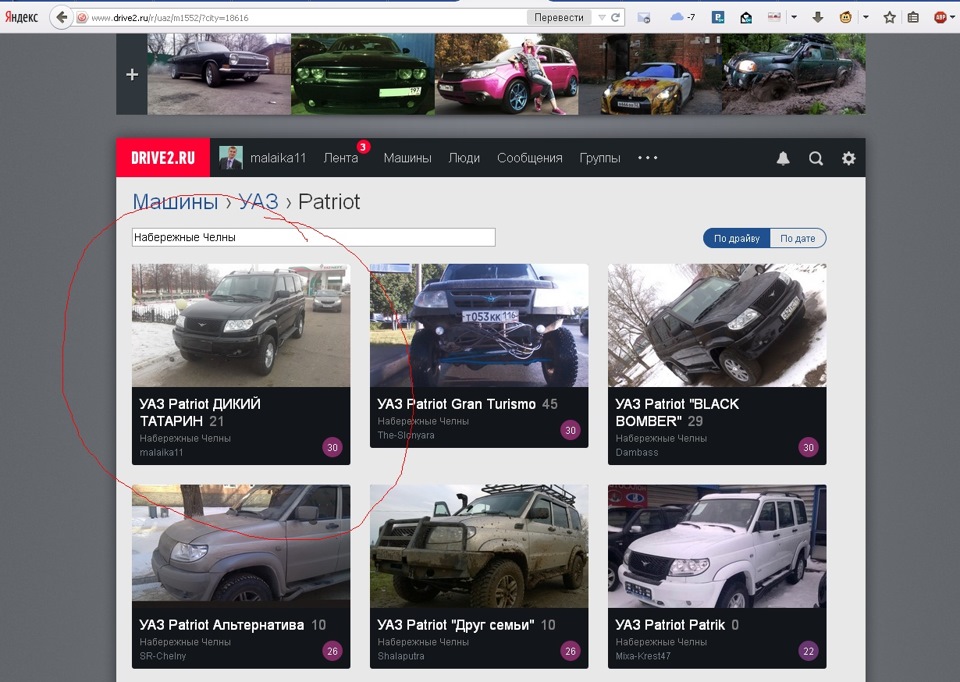The width and height of the screenshot is (960, 682).
Task: Open the black Volga banner photo
Action: point(219,75)
